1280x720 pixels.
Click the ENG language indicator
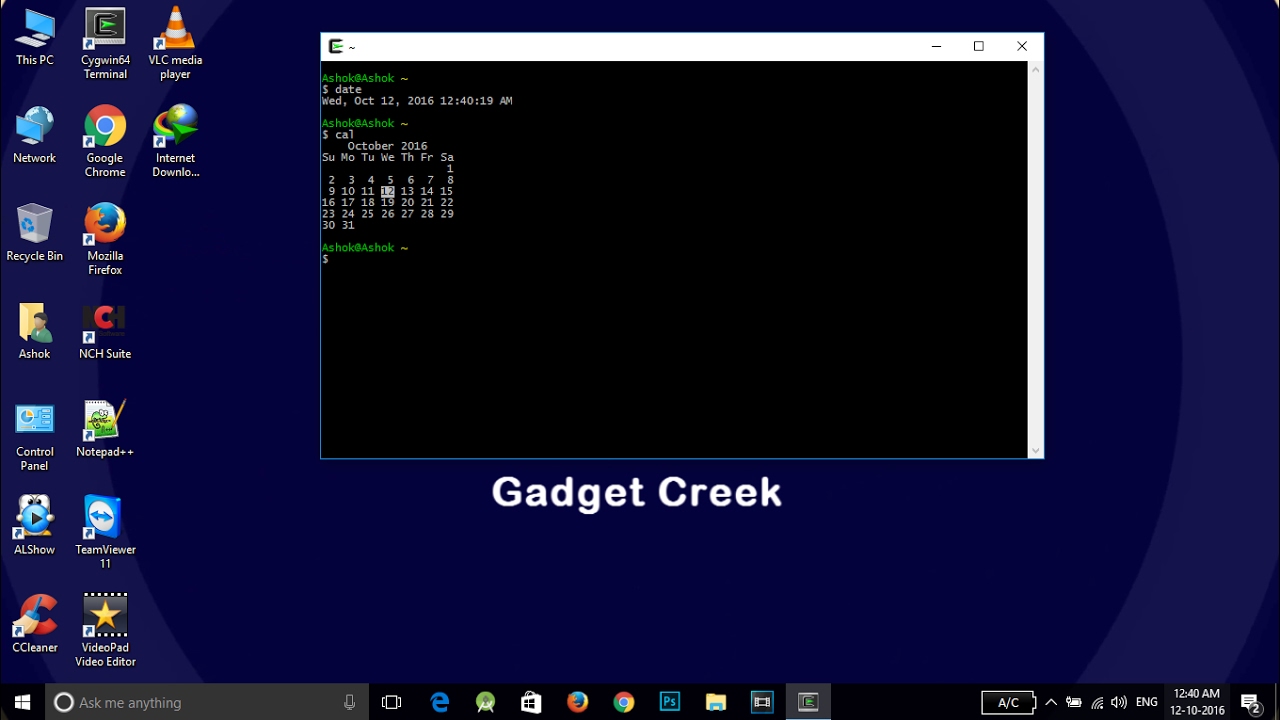[1147, 702]
